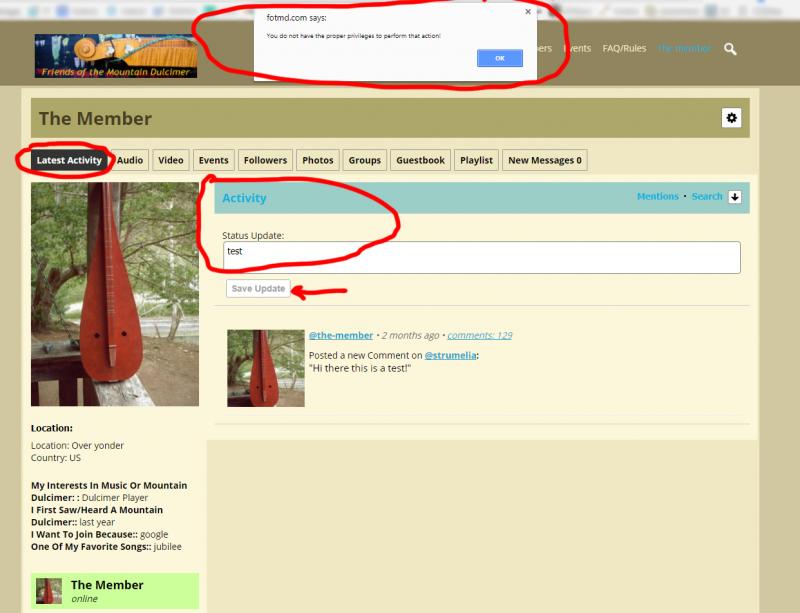Click OK in the fotmd.com alert dialog

tap(499, 58)
